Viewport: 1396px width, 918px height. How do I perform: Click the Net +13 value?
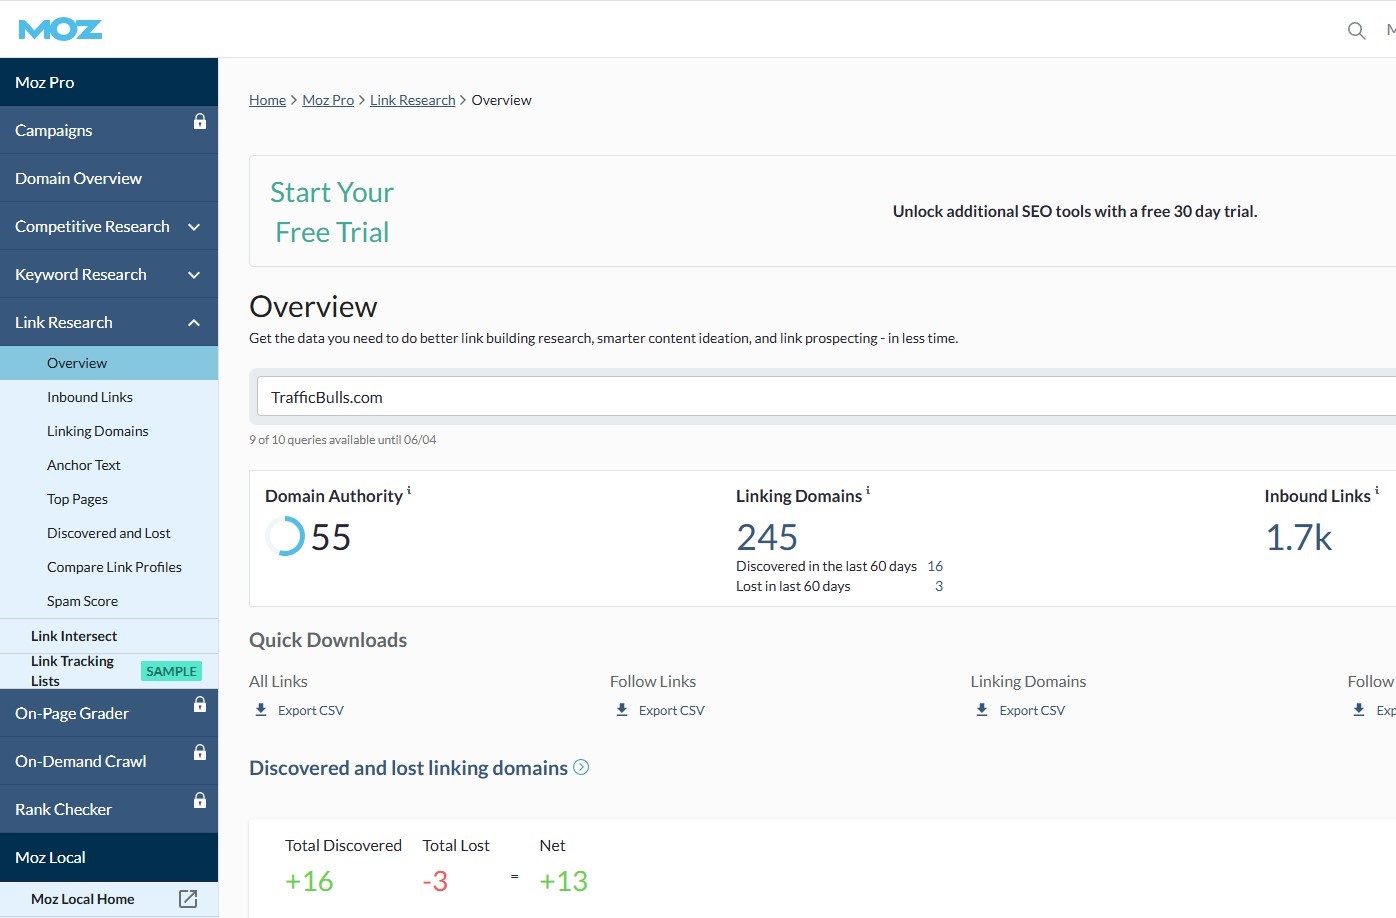(x=563, y=881)
